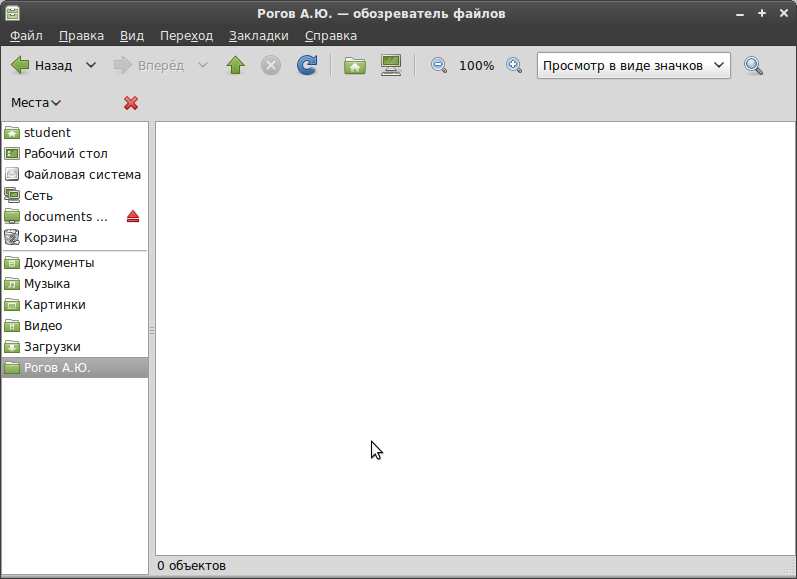This screenshot has width=797, height=579.
Task: Reload the current folder view
Action: click(308, 66)
